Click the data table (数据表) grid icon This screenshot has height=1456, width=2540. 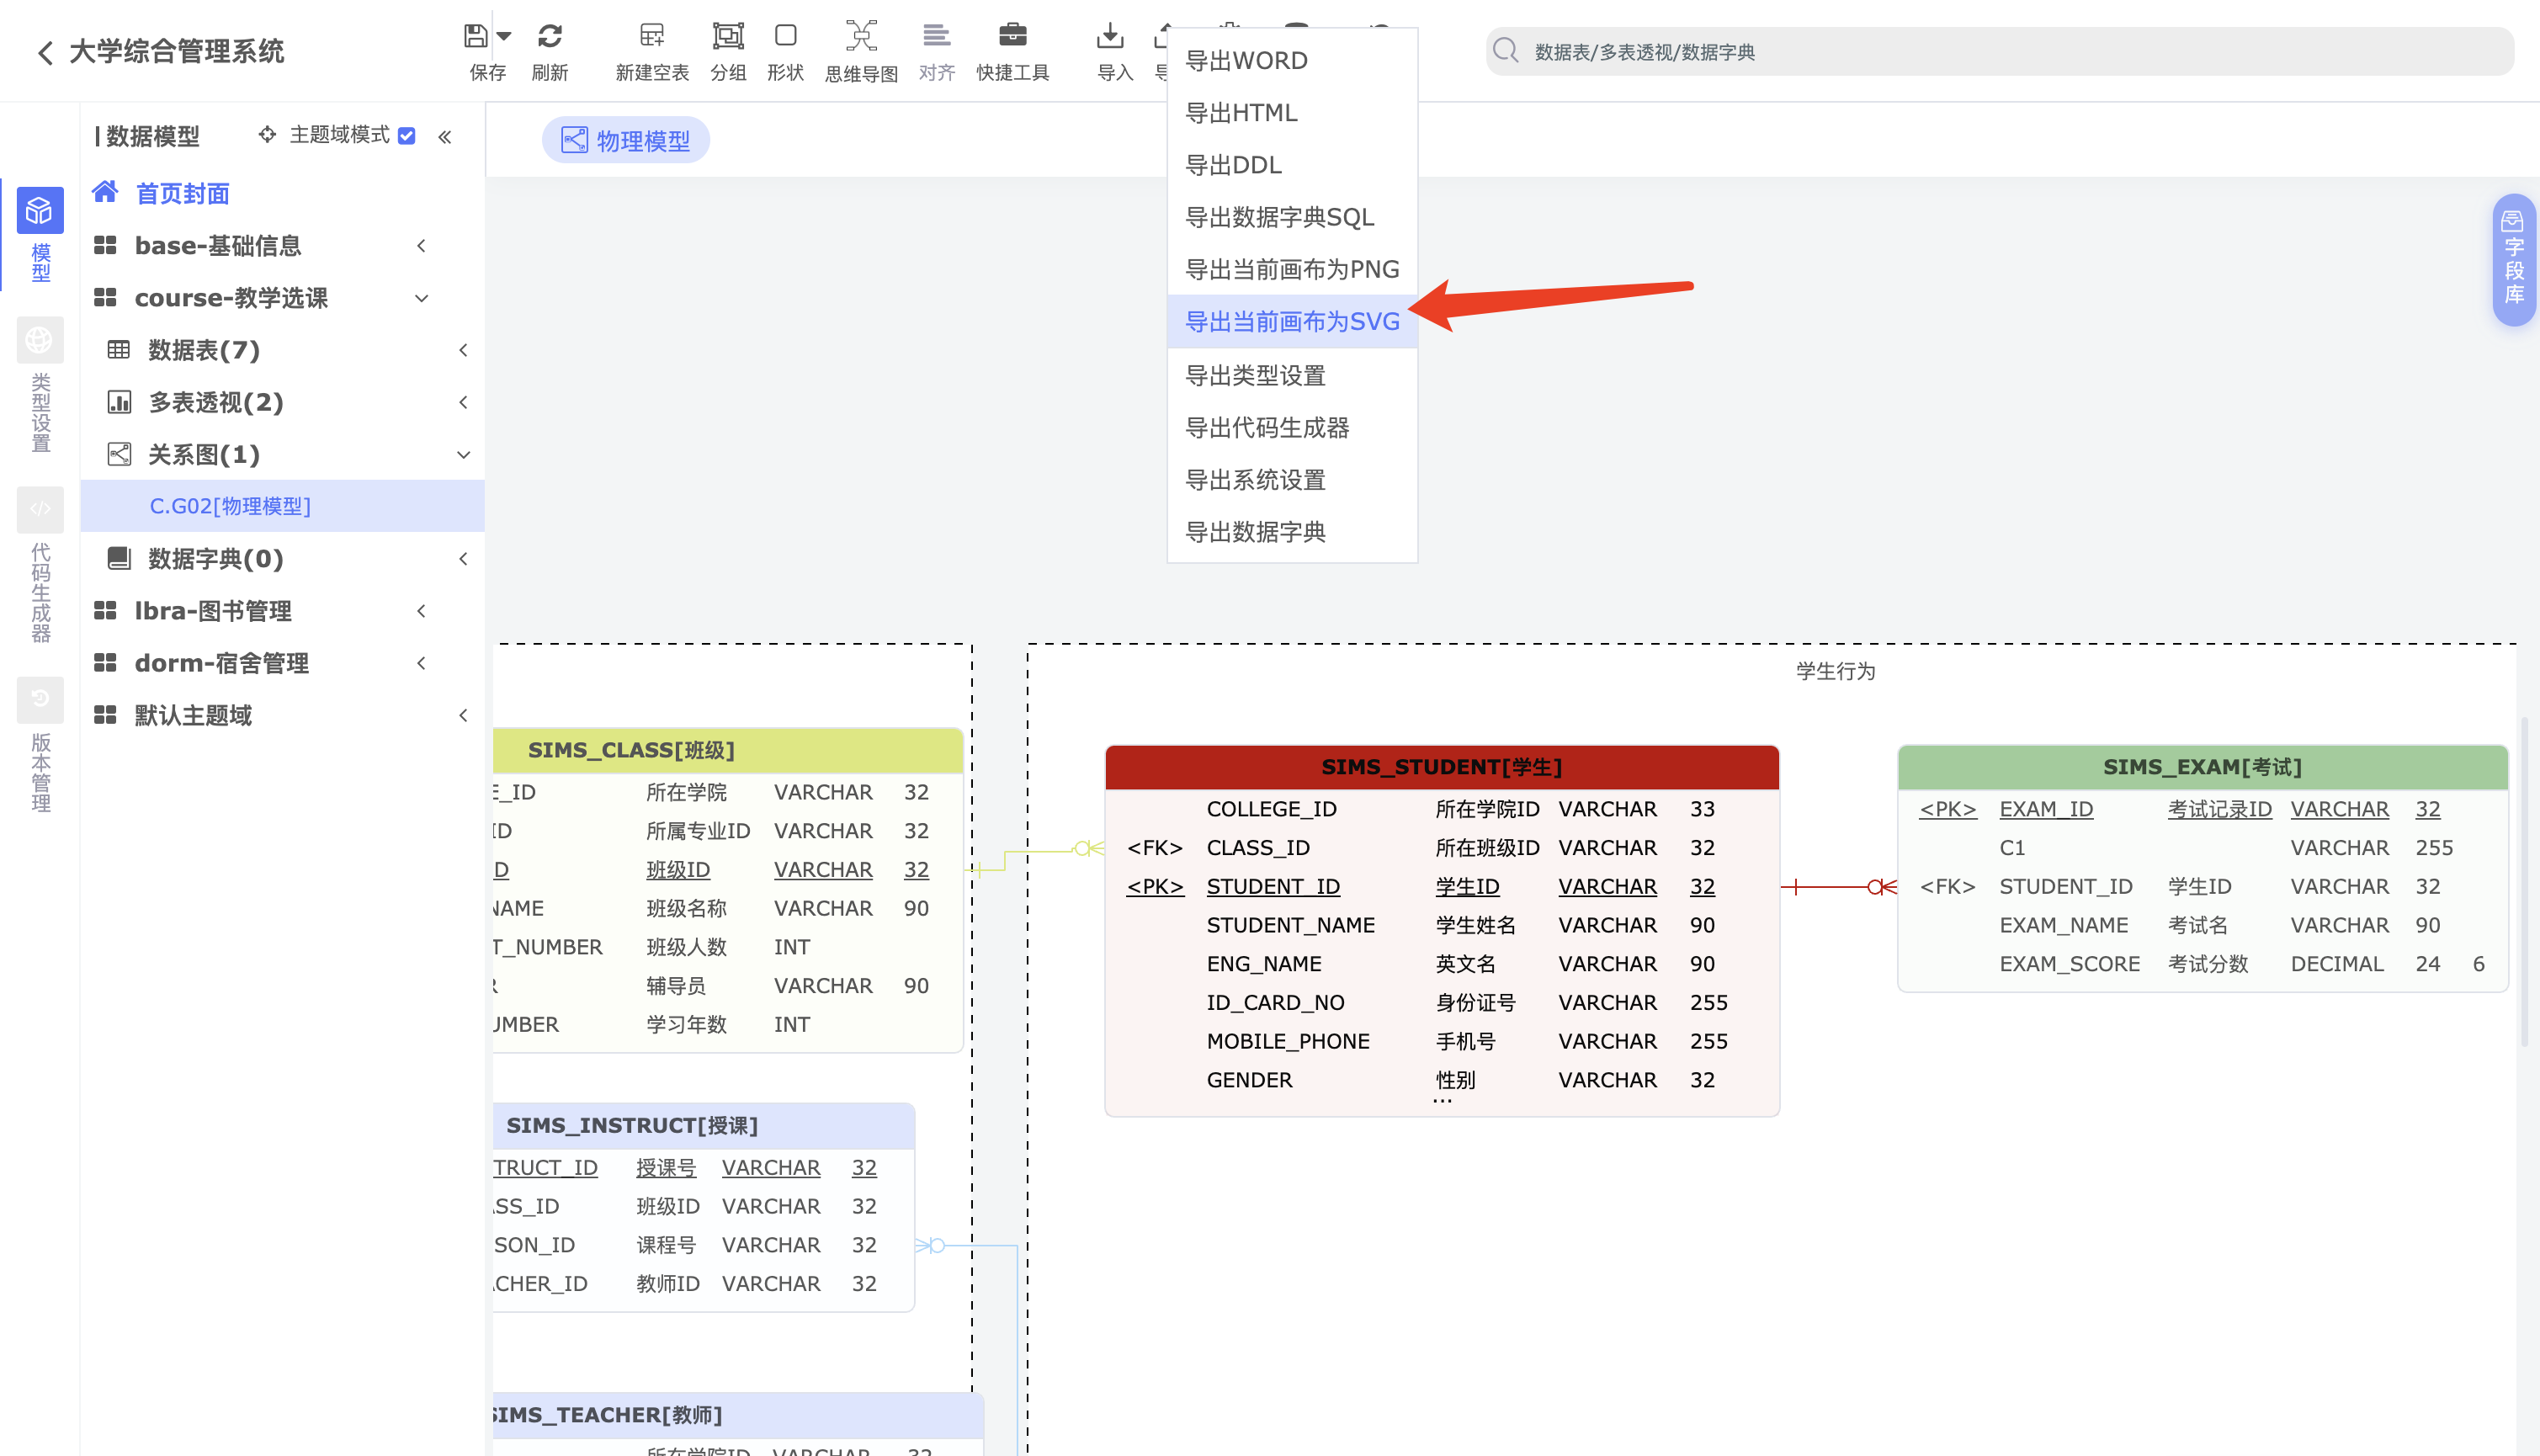(119, 350)
